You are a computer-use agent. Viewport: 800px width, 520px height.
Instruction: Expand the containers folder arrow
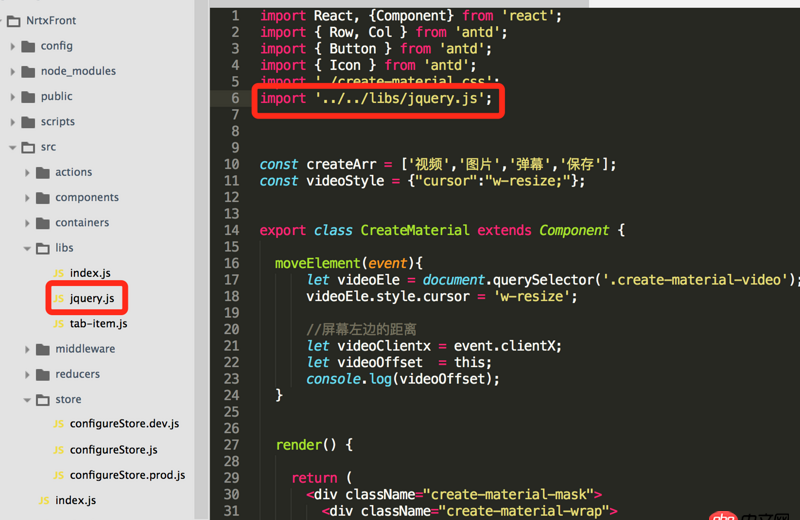[x=27, y=223]
